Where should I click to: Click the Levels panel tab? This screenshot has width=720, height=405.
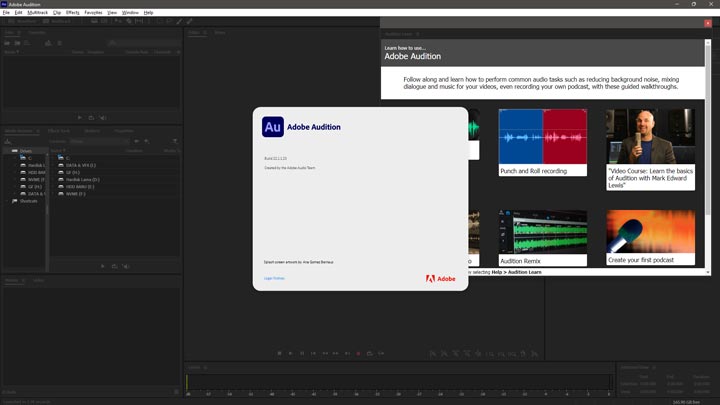[194, 367]
